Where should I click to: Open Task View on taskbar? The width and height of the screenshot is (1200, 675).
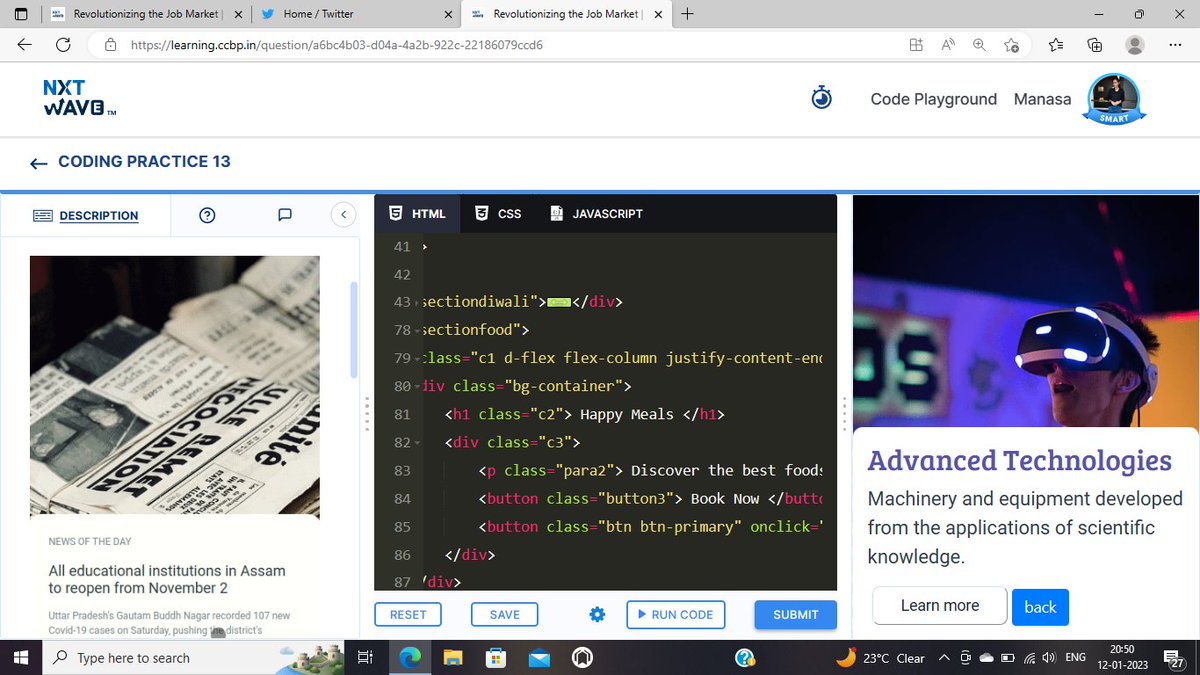(x=365, y=657)
